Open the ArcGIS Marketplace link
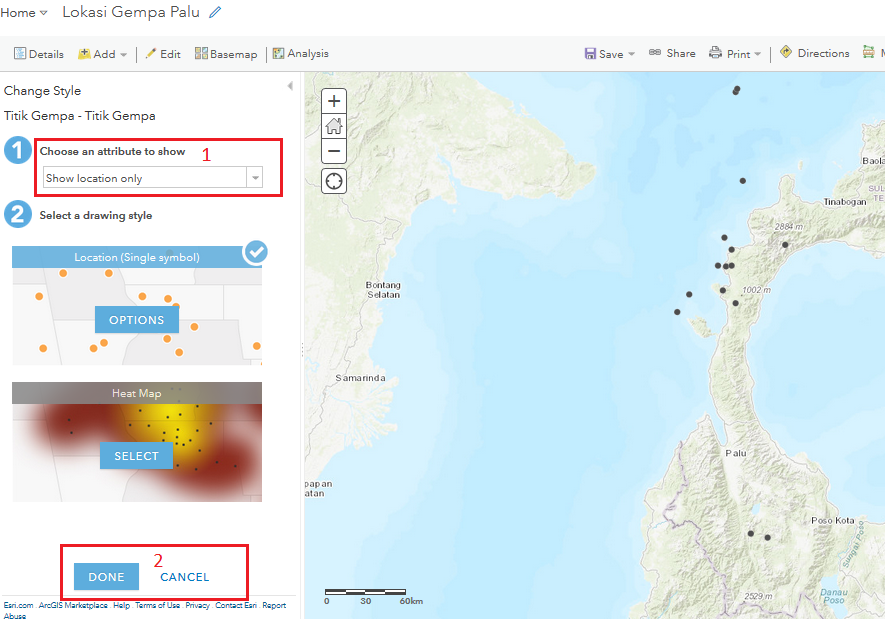The image size is (885, 619). [73, 605]
